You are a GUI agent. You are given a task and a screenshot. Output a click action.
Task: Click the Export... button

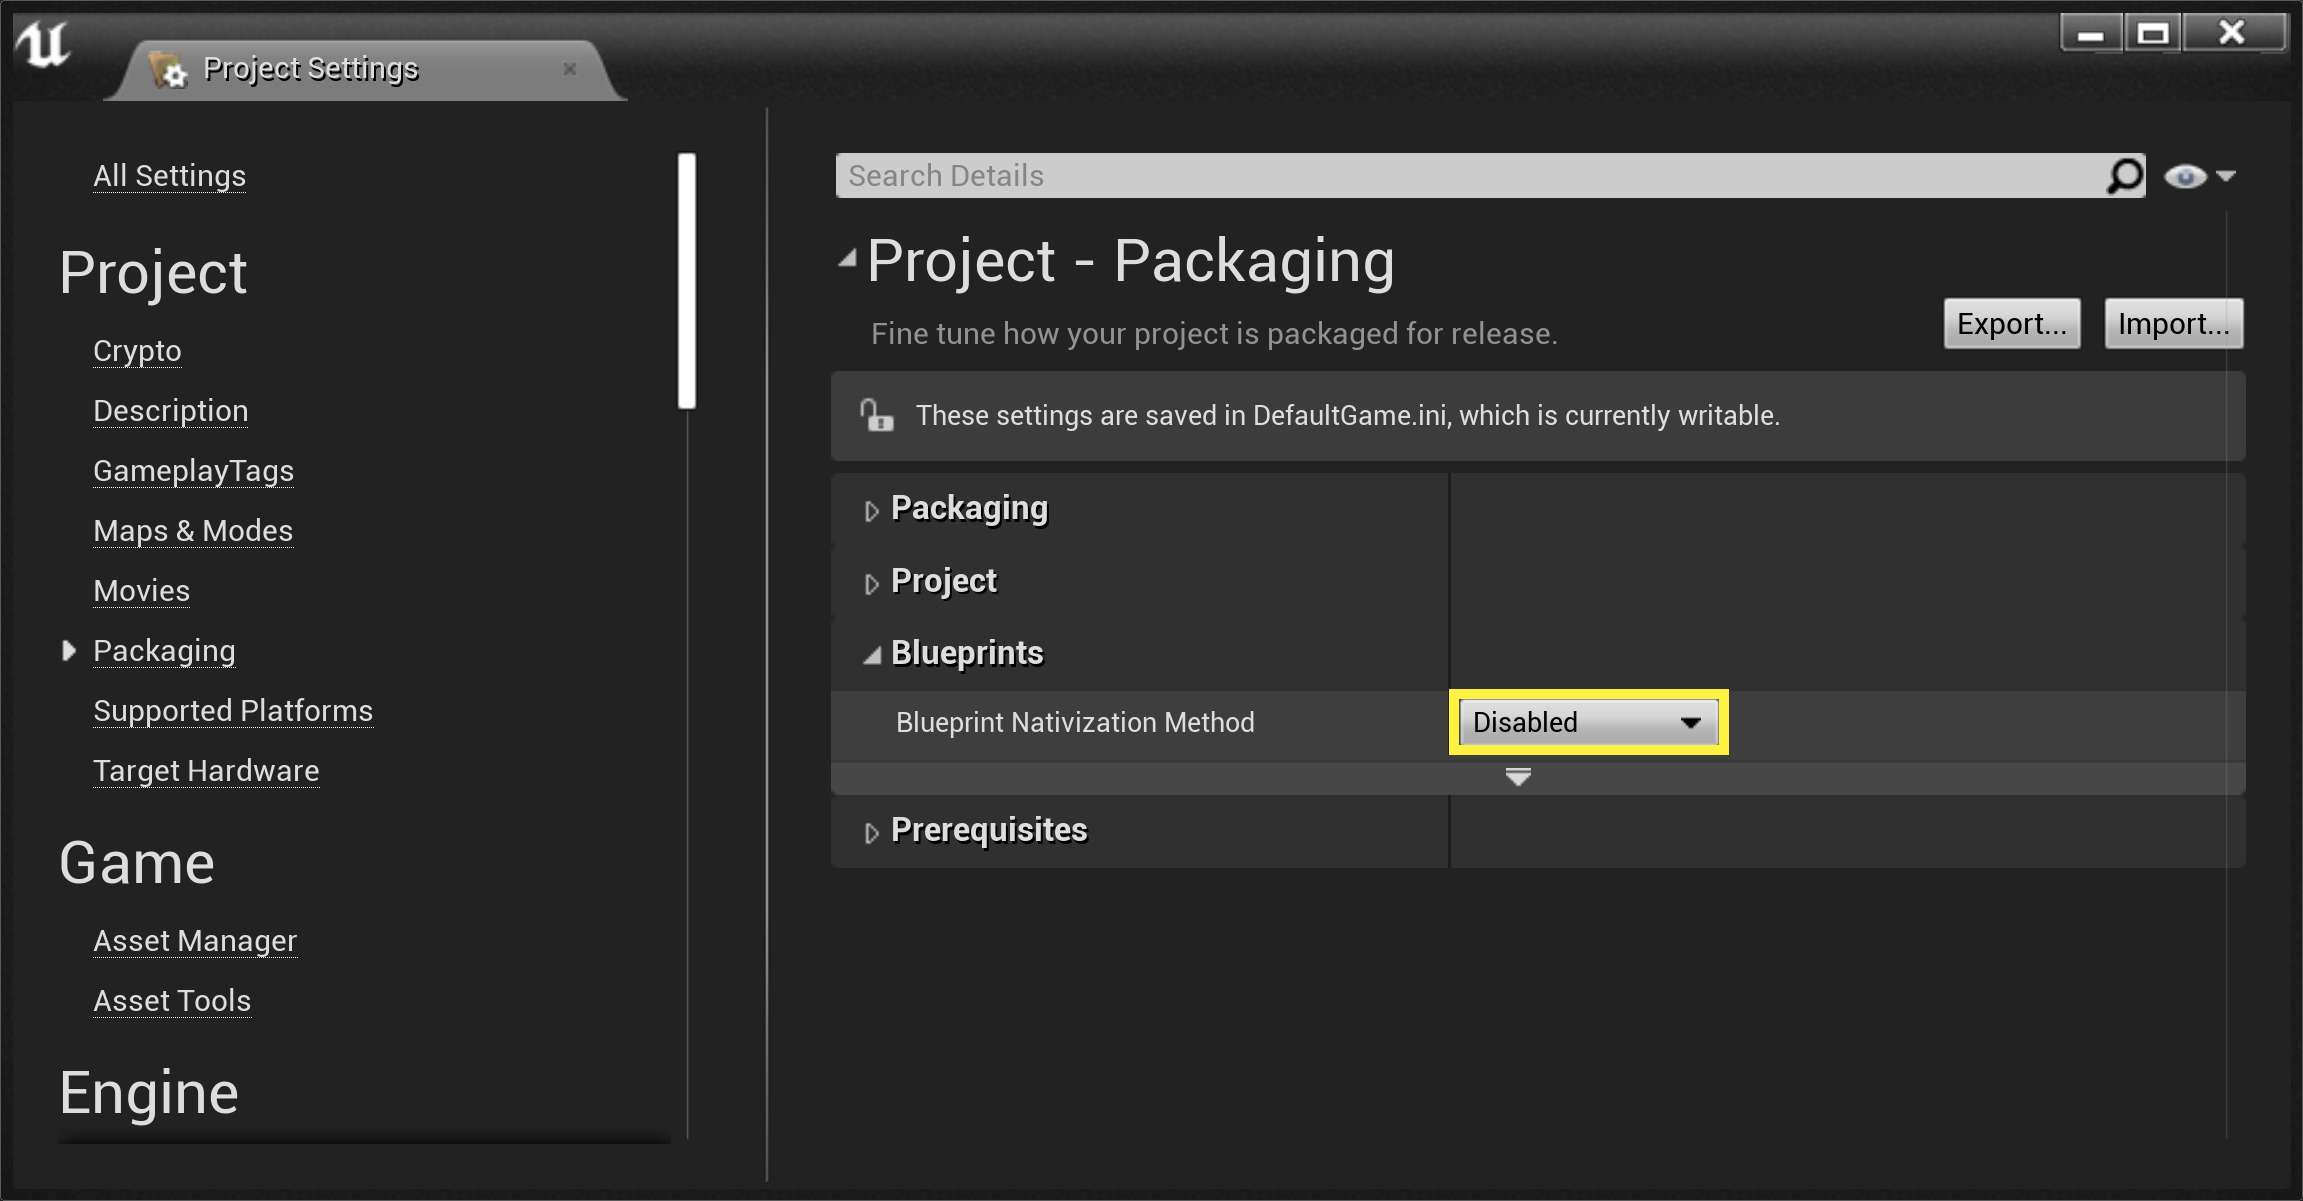[x=2011, y=324]
